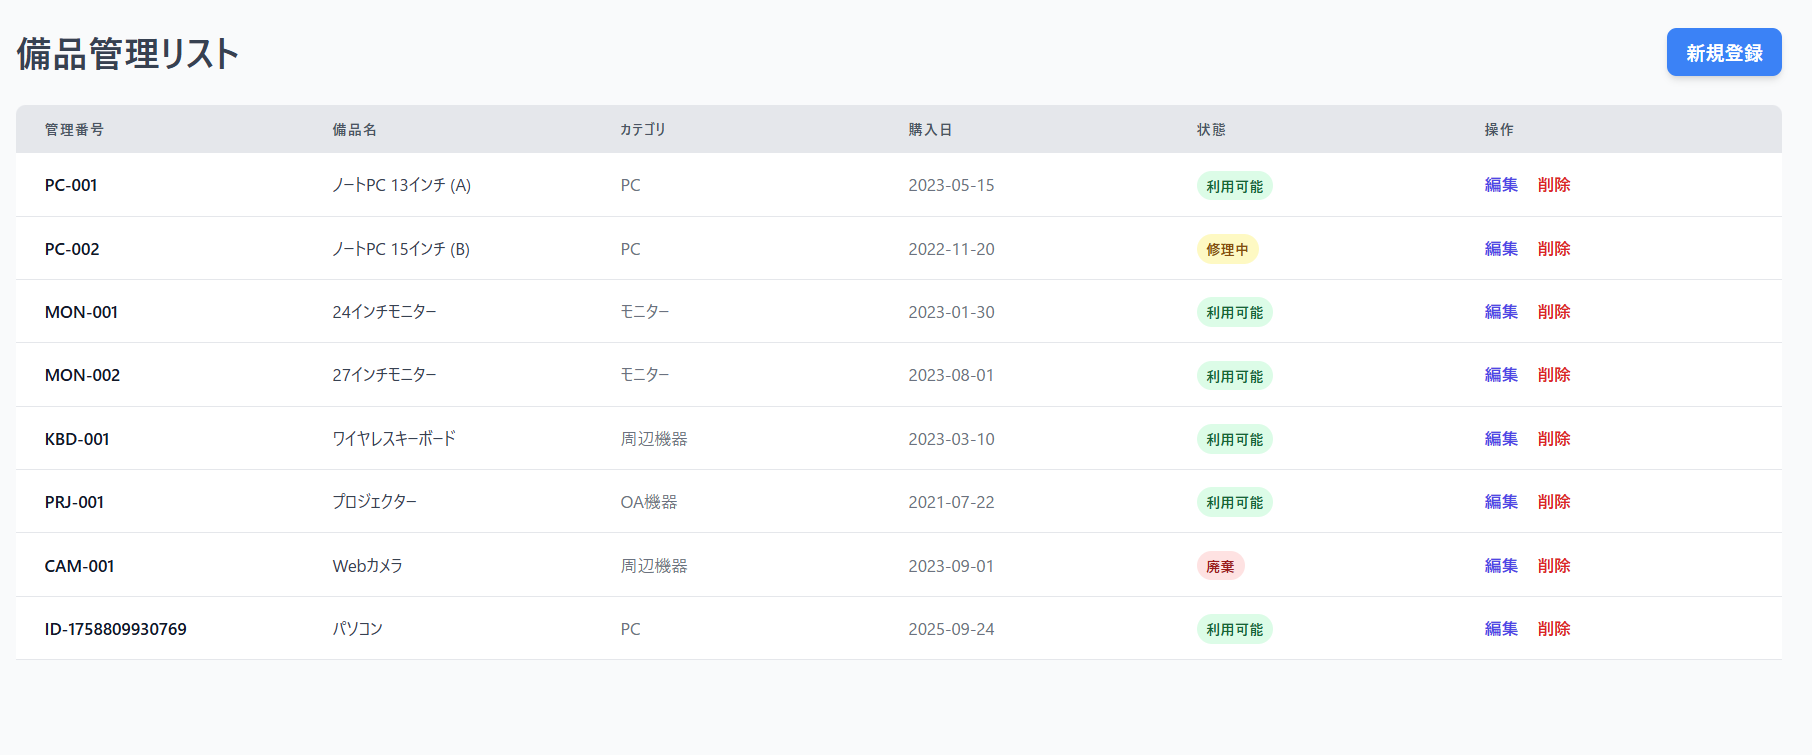The width and height of the screenshot is (1812, 755).
Task: Edit the CAM-001 Web camera entry
Action: (x=1500, y=566)
